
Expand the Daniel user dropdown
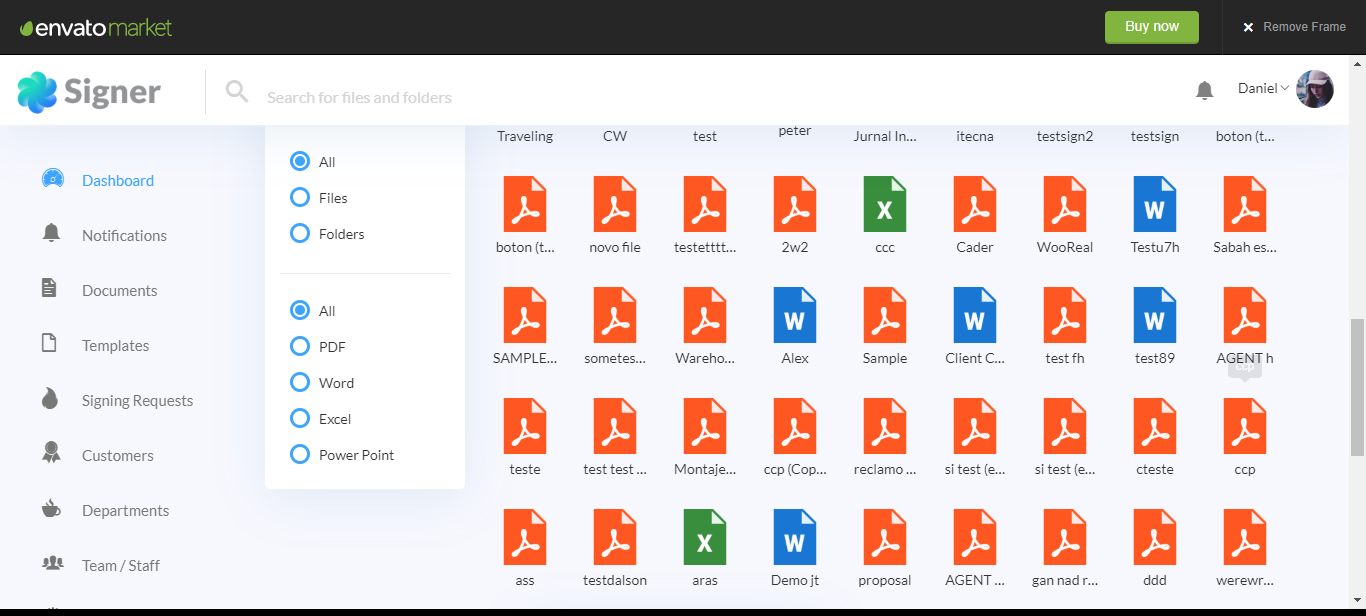pyautogui.click(x=1263, y=88)
